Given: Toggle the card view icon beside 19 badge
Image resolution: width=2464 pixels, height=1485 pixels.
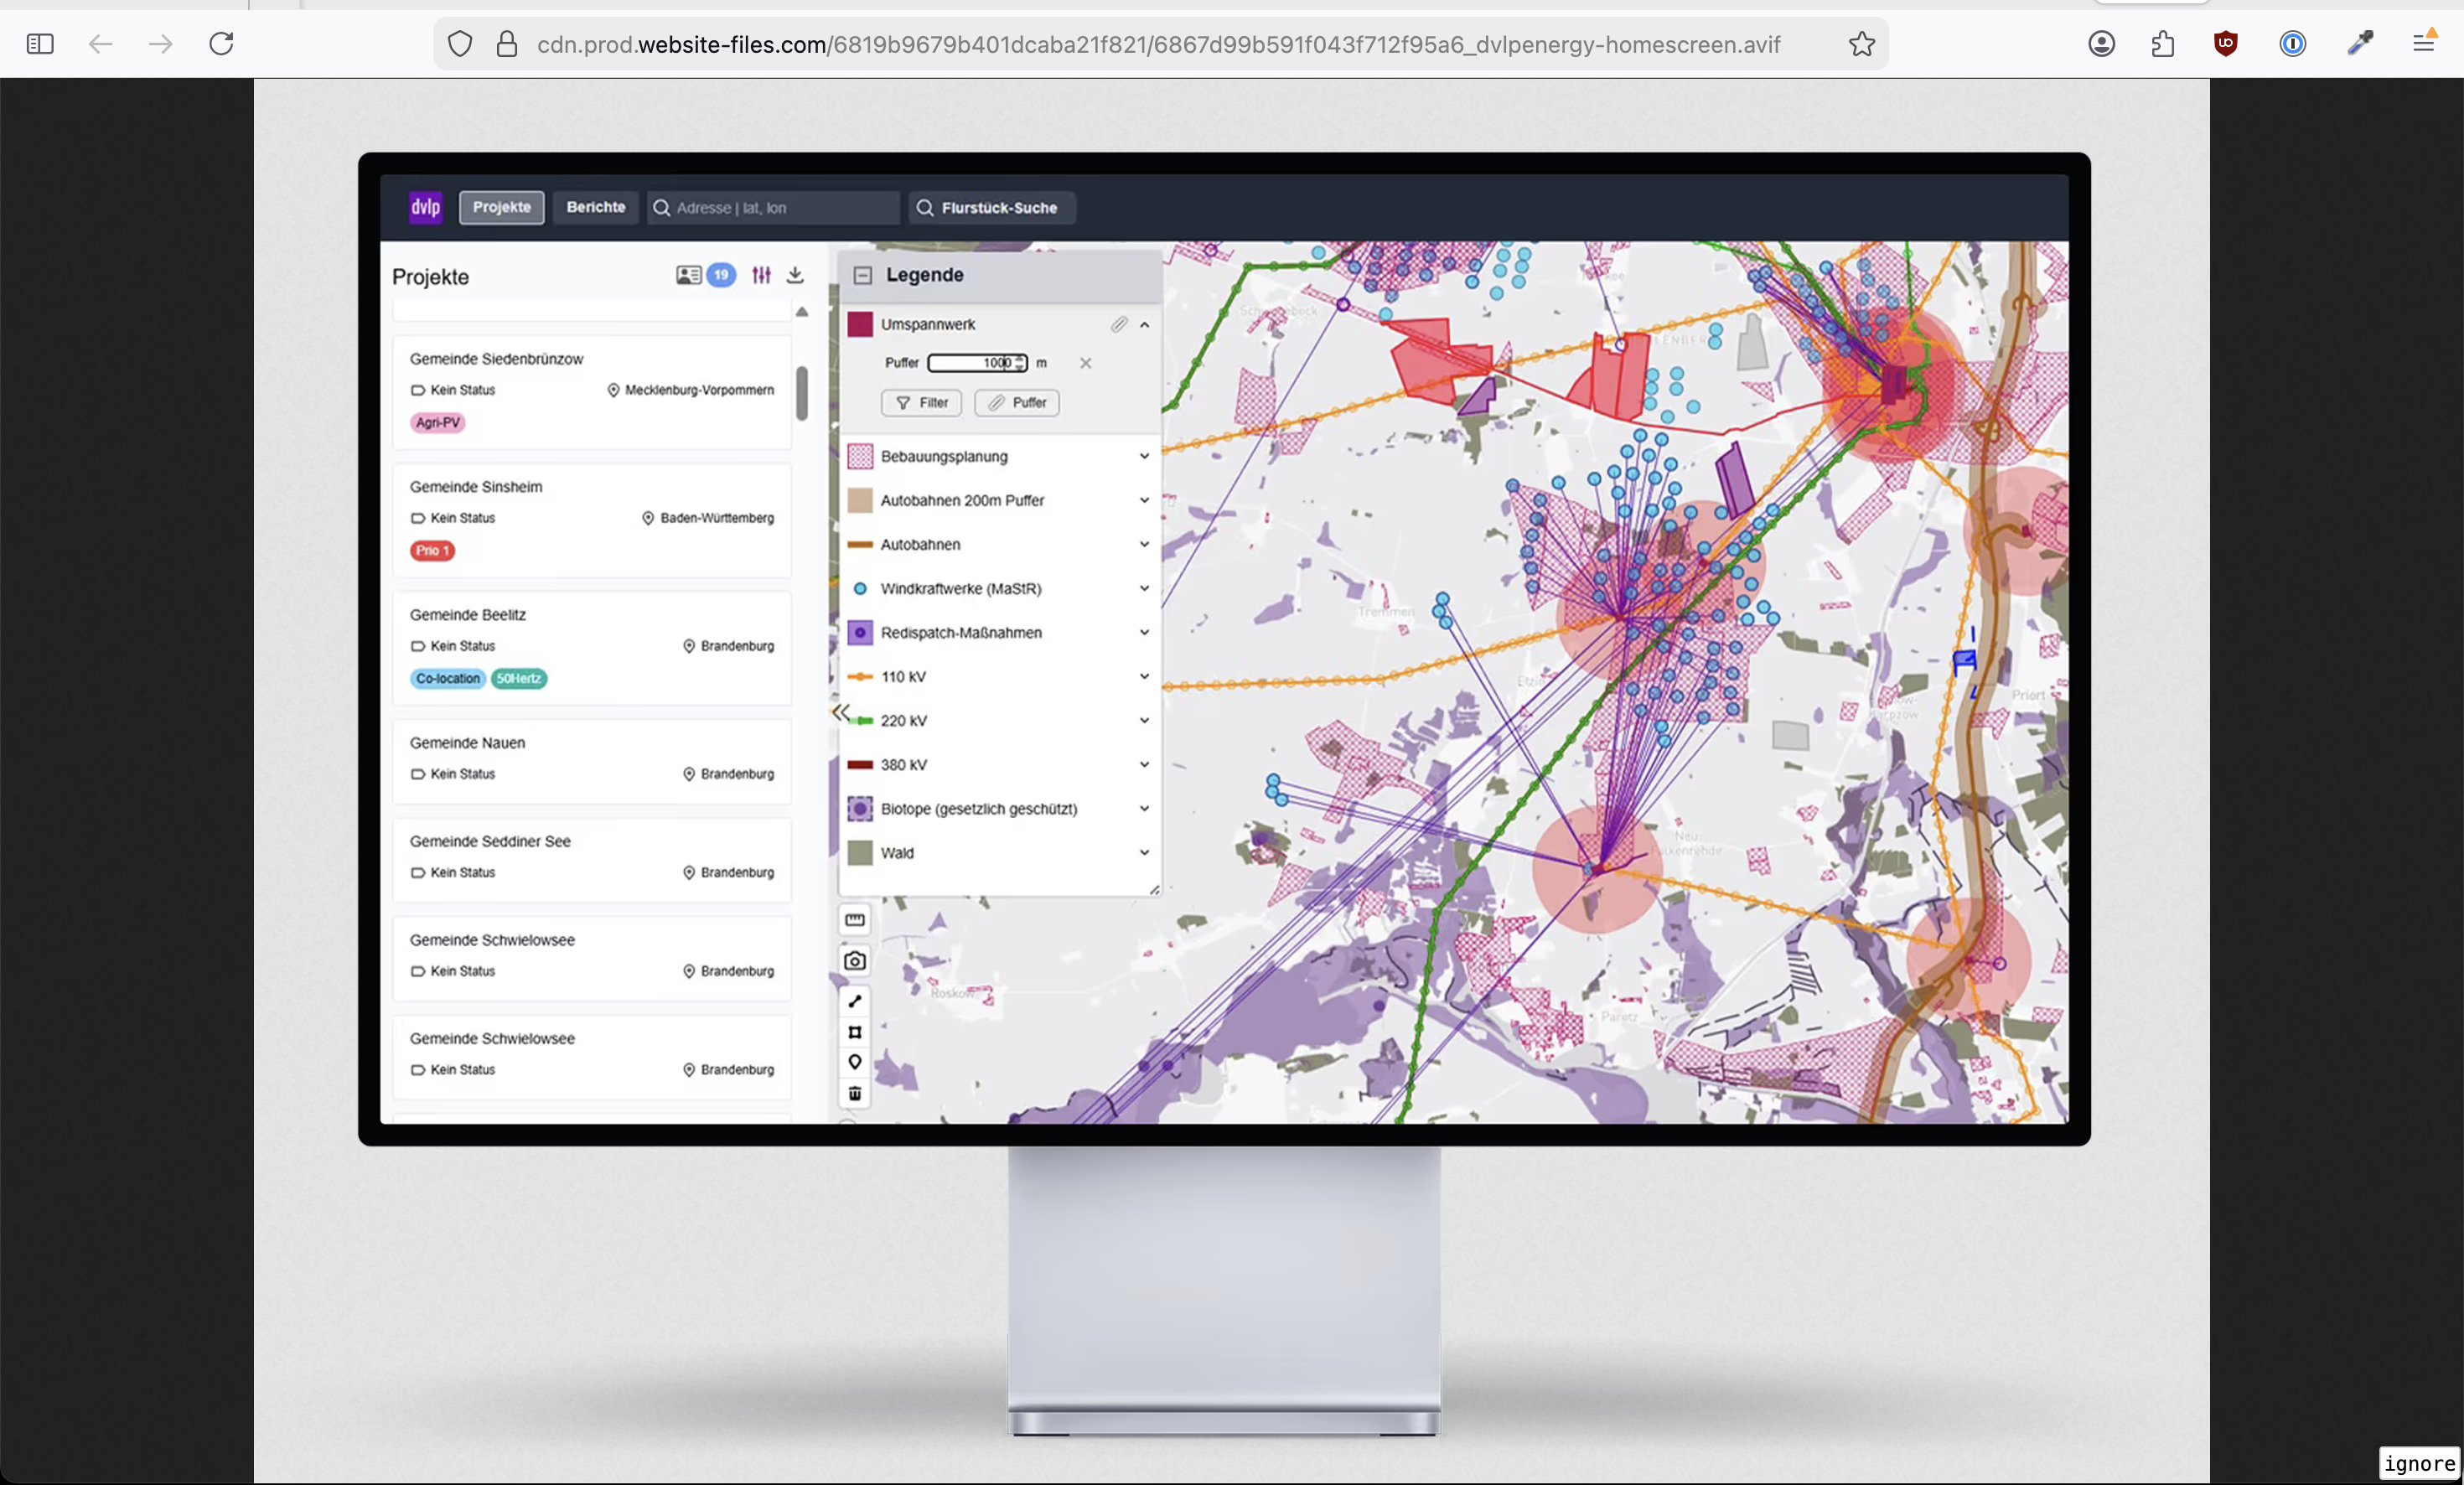Looking at the screenshot, I should point(688,275).
